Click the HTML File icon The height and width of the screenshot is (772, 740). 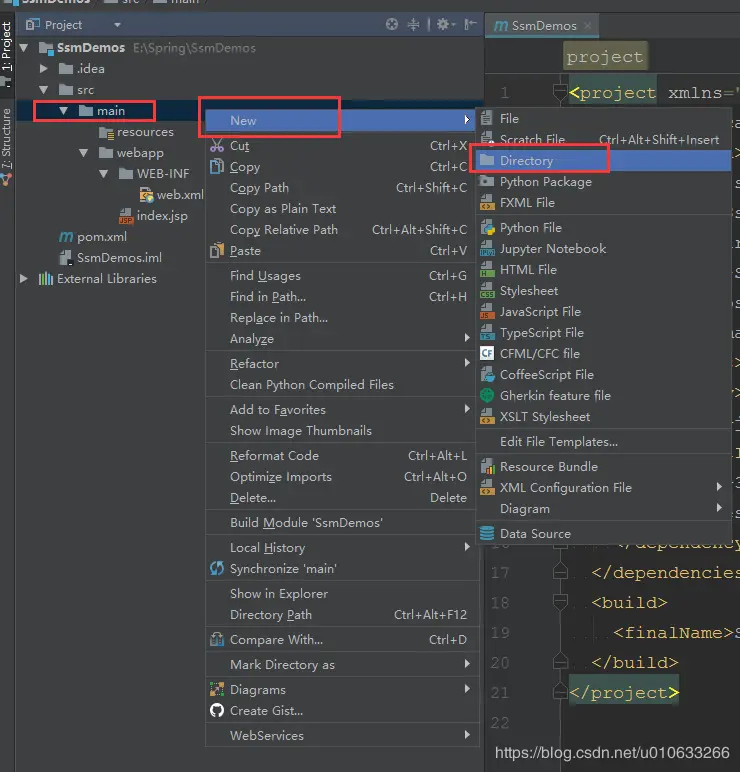click(487, 269)
